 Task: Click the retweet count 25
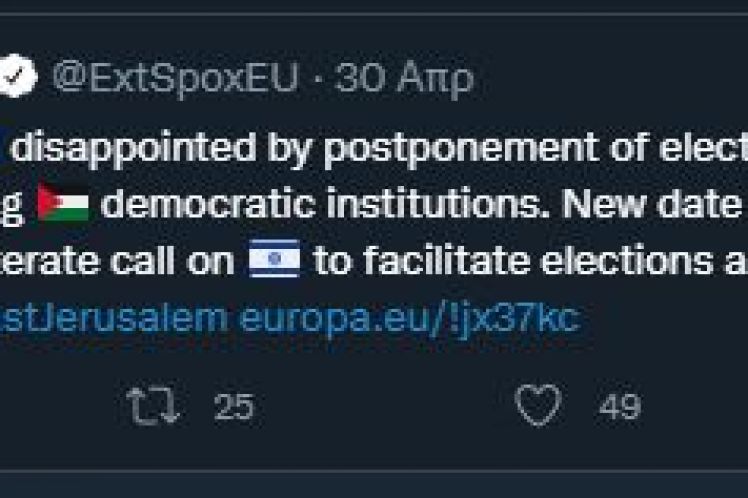point(234,407)
